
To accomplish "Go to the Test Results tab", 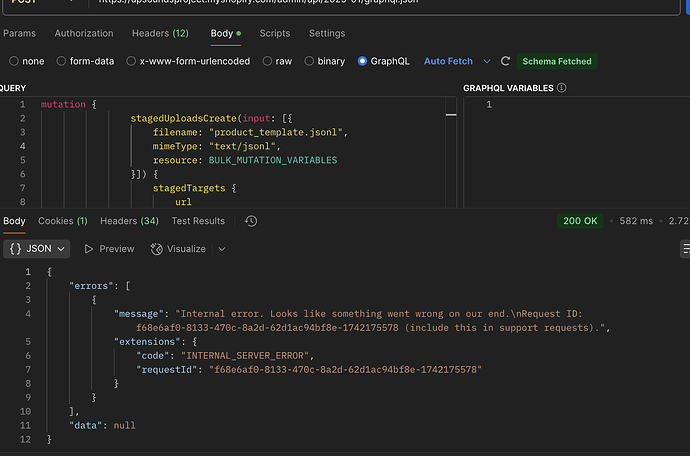I will (198, 221).
